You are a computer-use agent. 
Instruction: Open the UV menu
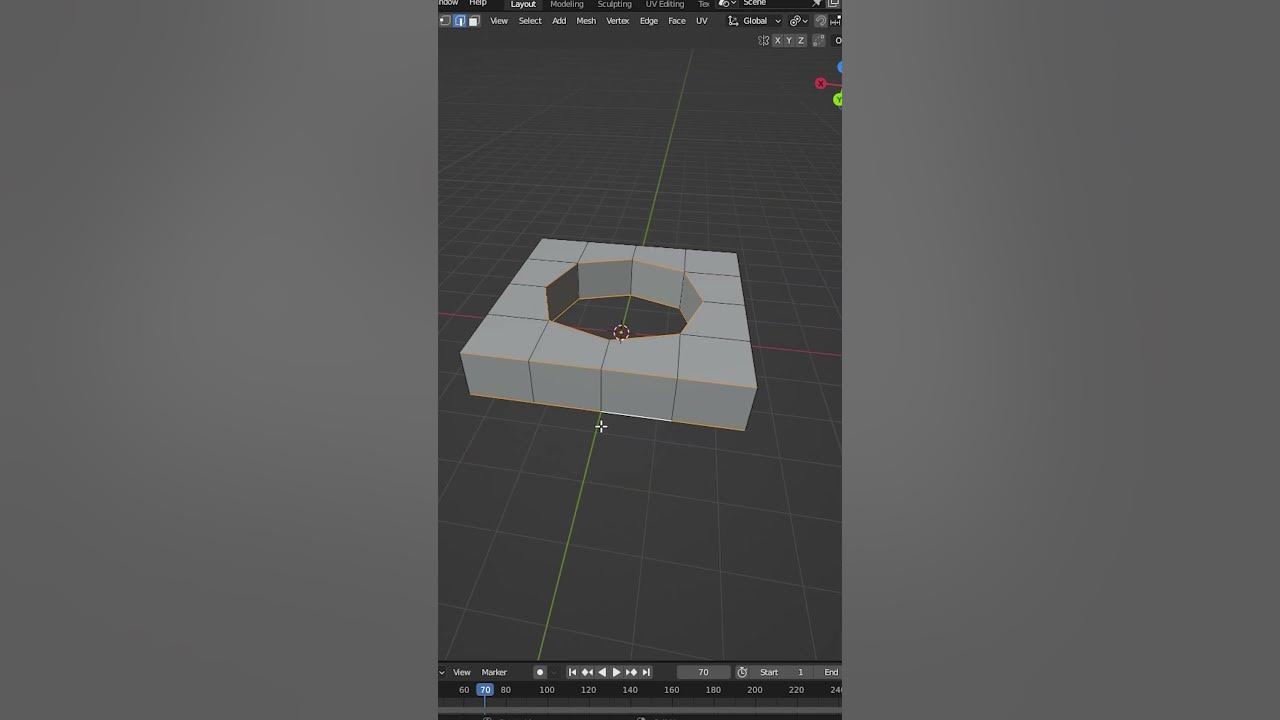click(702, 21)
